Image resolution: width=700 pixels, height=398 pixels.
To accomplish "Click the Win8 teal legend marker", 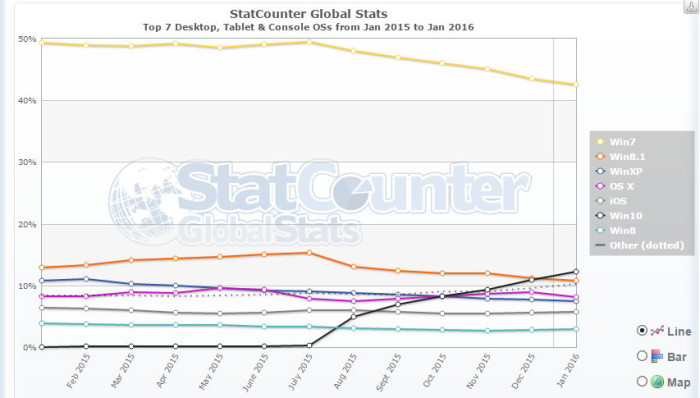I will [x=600, y=231].
